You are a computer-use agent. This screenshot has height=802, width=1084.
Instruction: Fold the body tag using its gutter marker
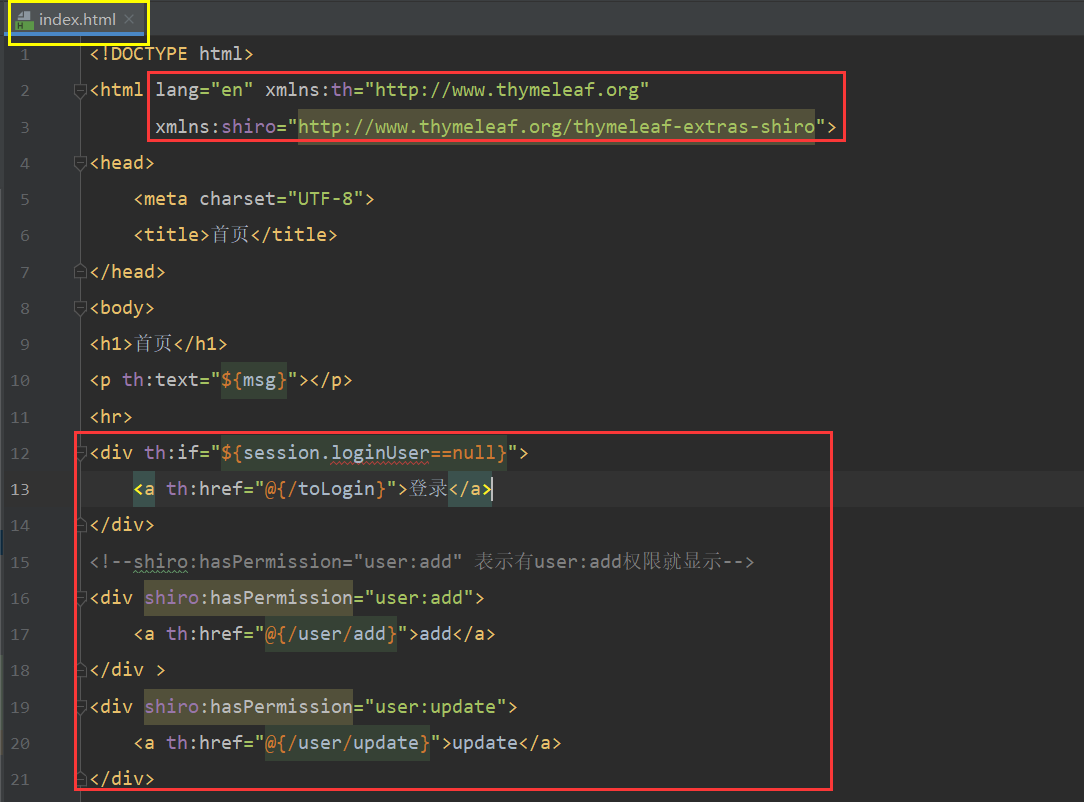[80, 308]
